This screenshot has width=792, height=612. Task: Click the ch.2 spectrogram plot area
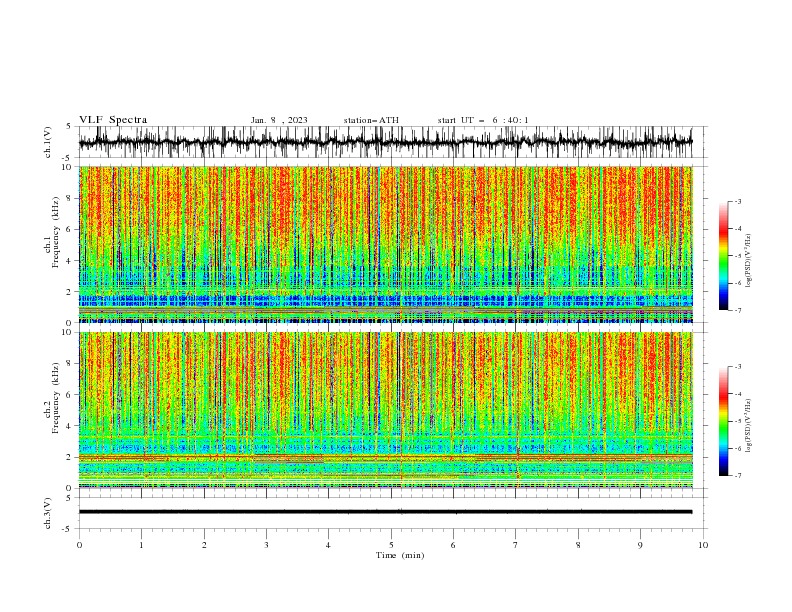385,410
